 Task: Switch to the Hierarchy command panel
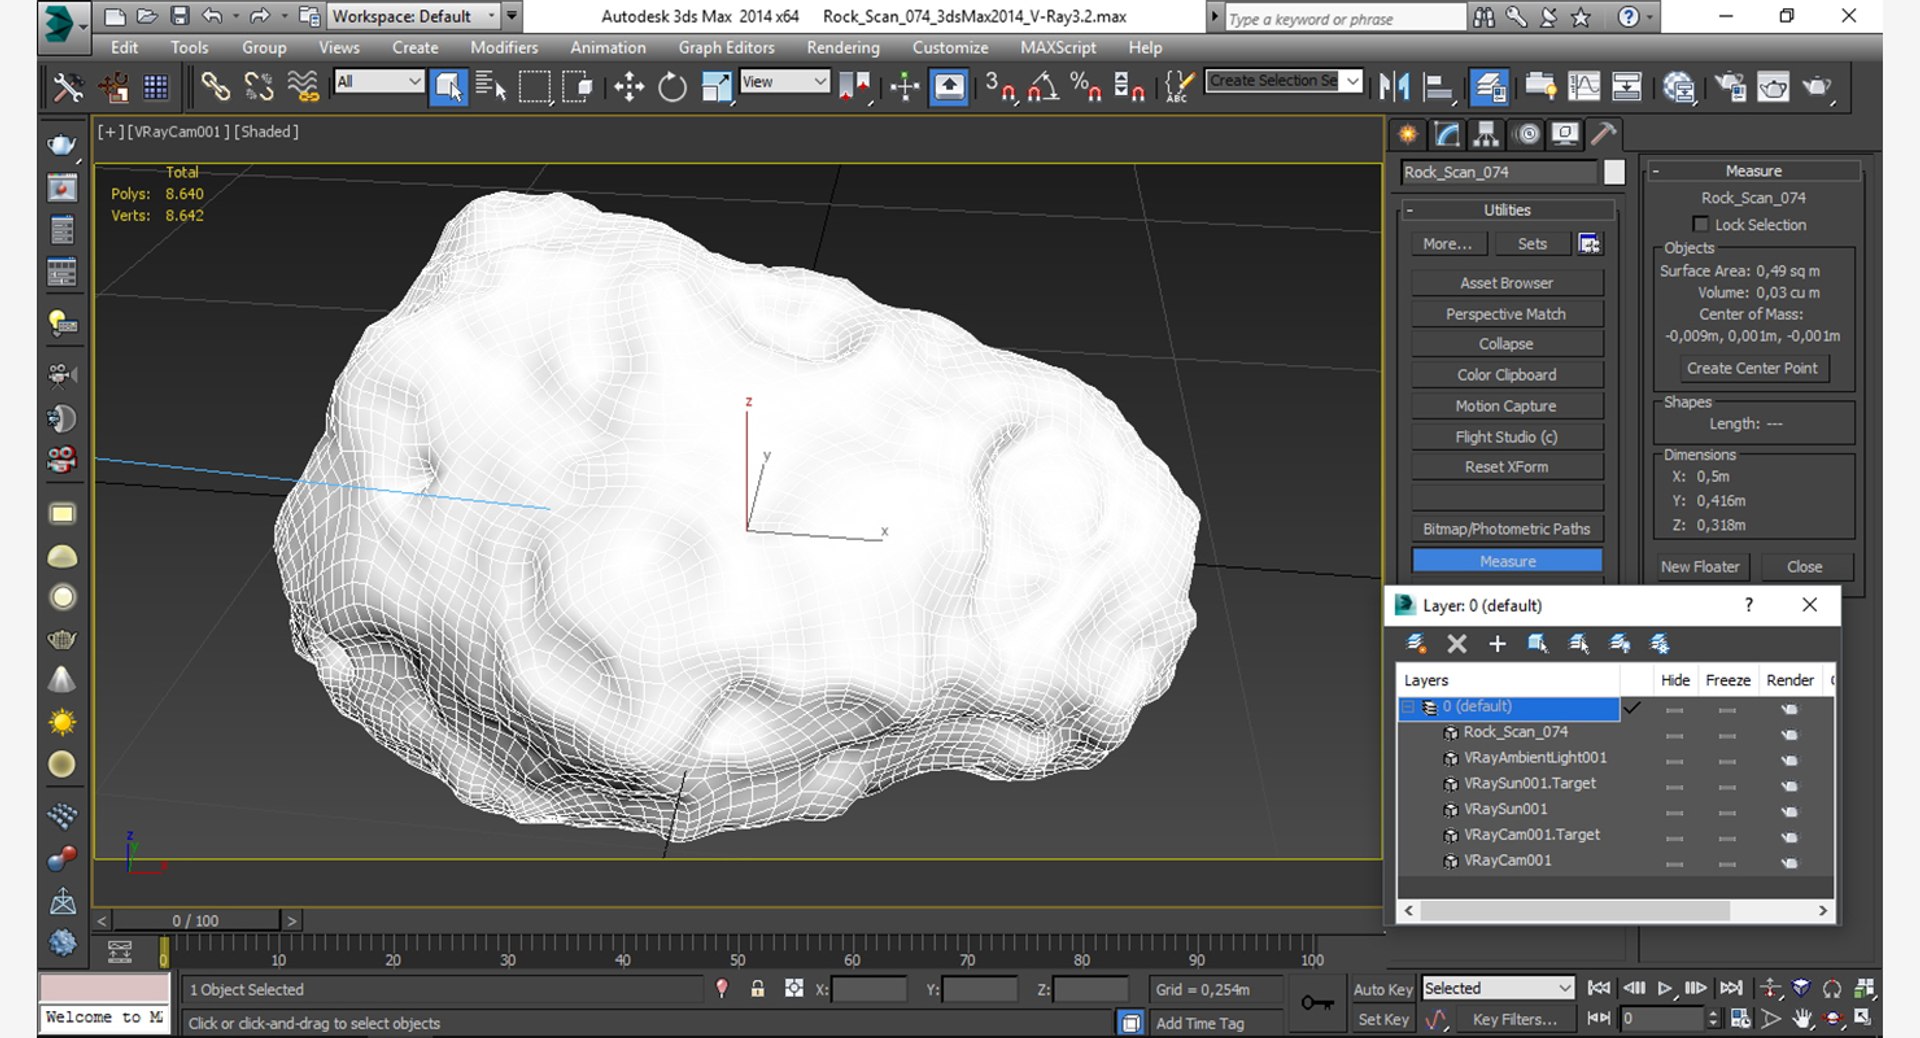point(1486,134)
